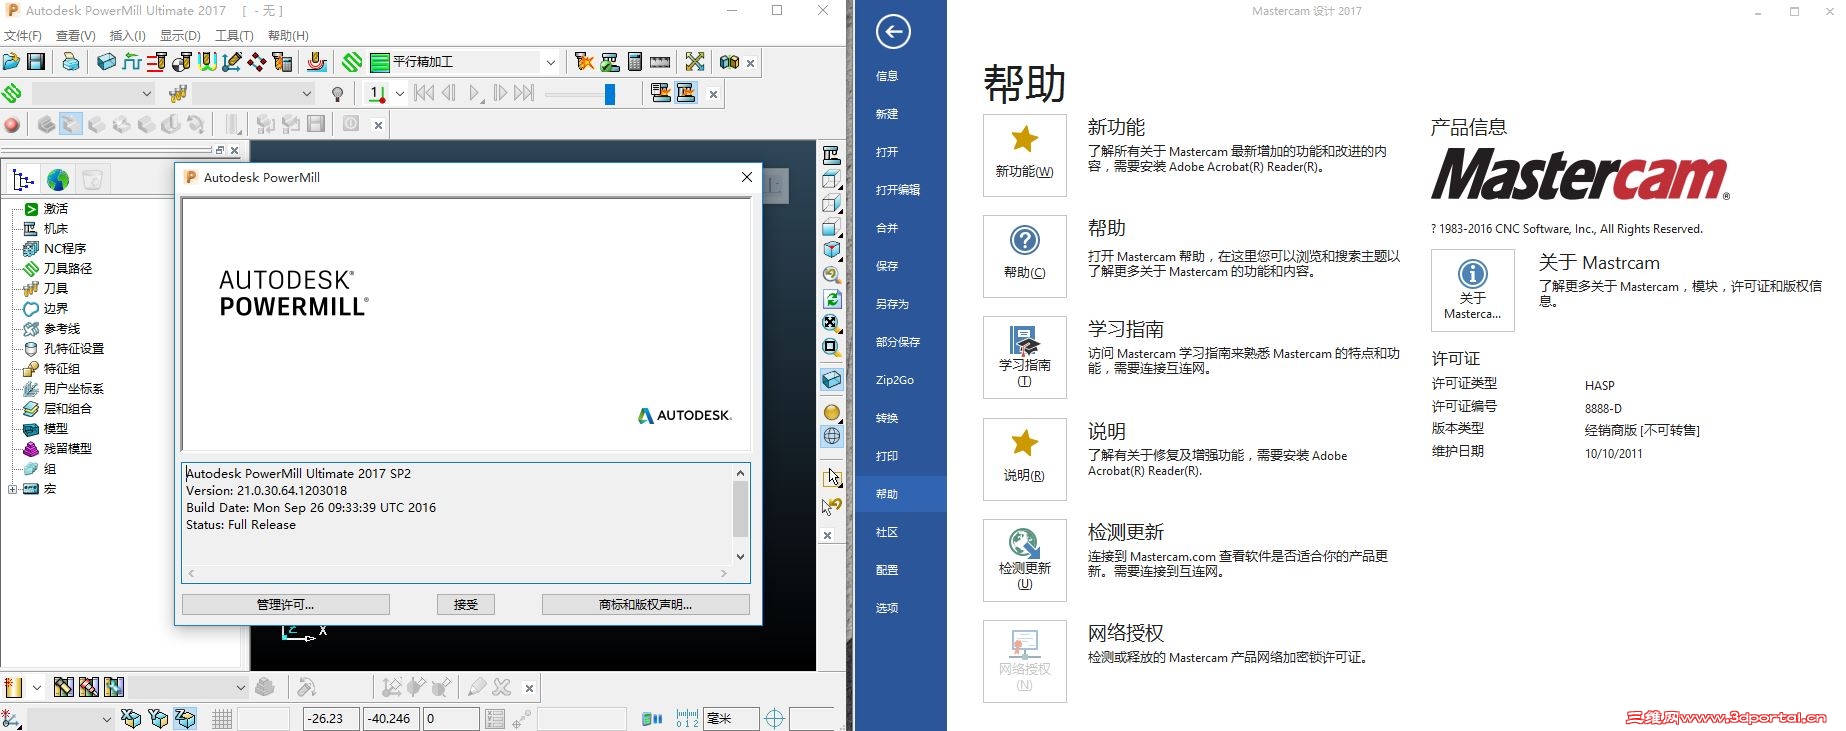Screen dimensions: 1846x731
Task: Click the 毫米 units field in status bar
Action: [731, 719]
